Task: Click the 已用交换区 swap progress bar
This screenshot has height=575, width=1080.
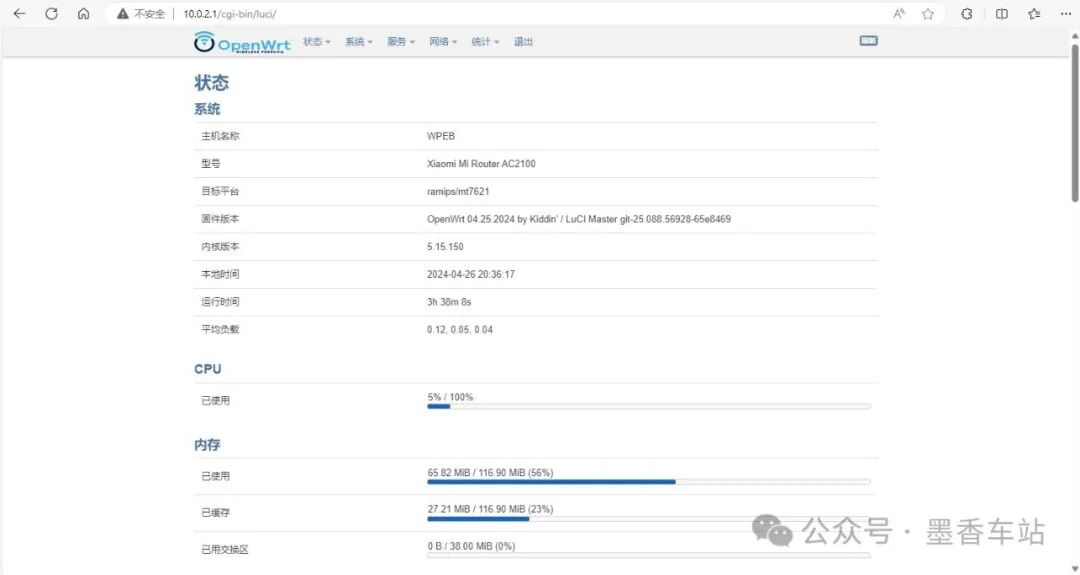Action: pos(649,555)
